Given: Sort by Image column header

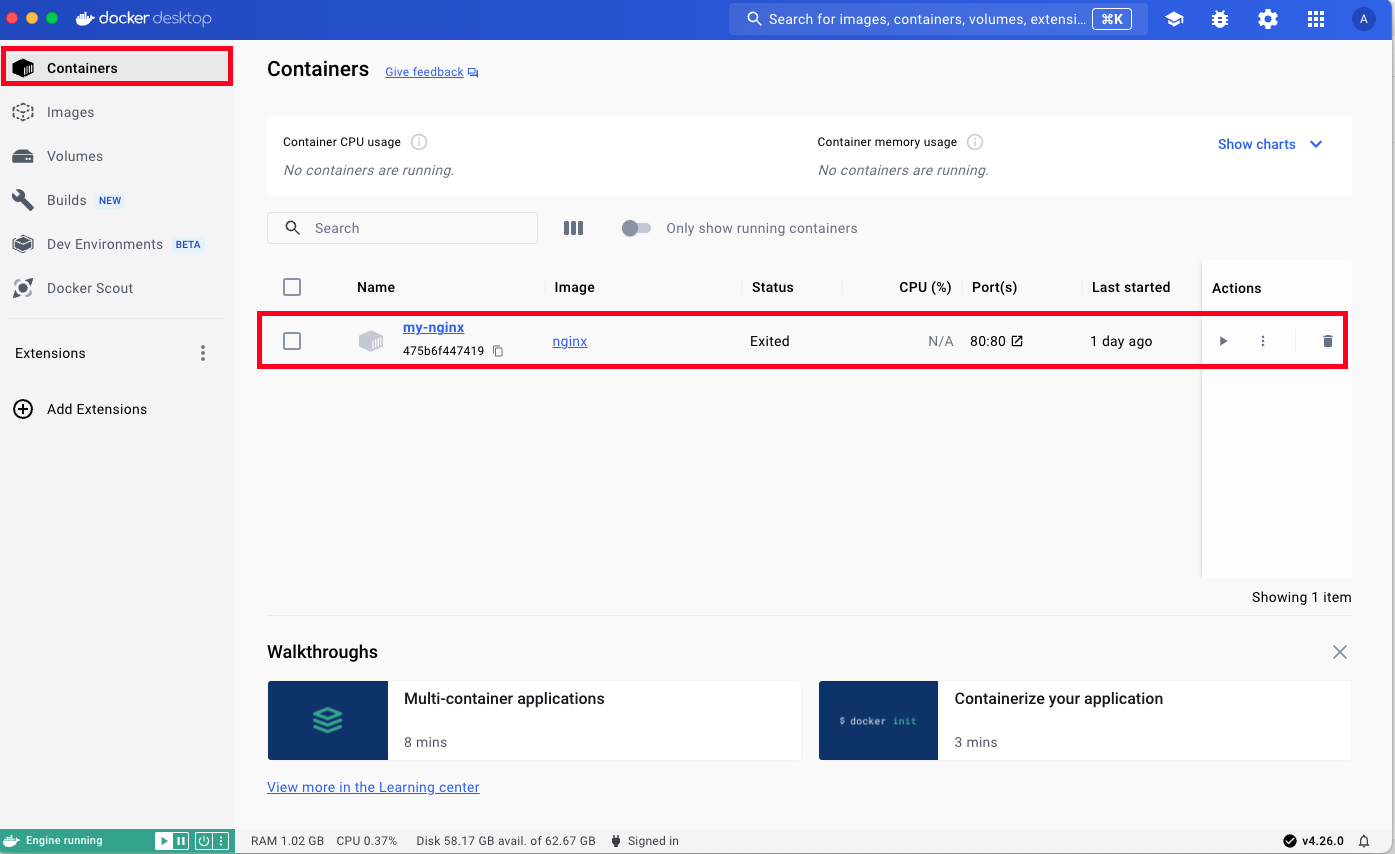Looking at the screenshot, I should click(x=575, y=287).
